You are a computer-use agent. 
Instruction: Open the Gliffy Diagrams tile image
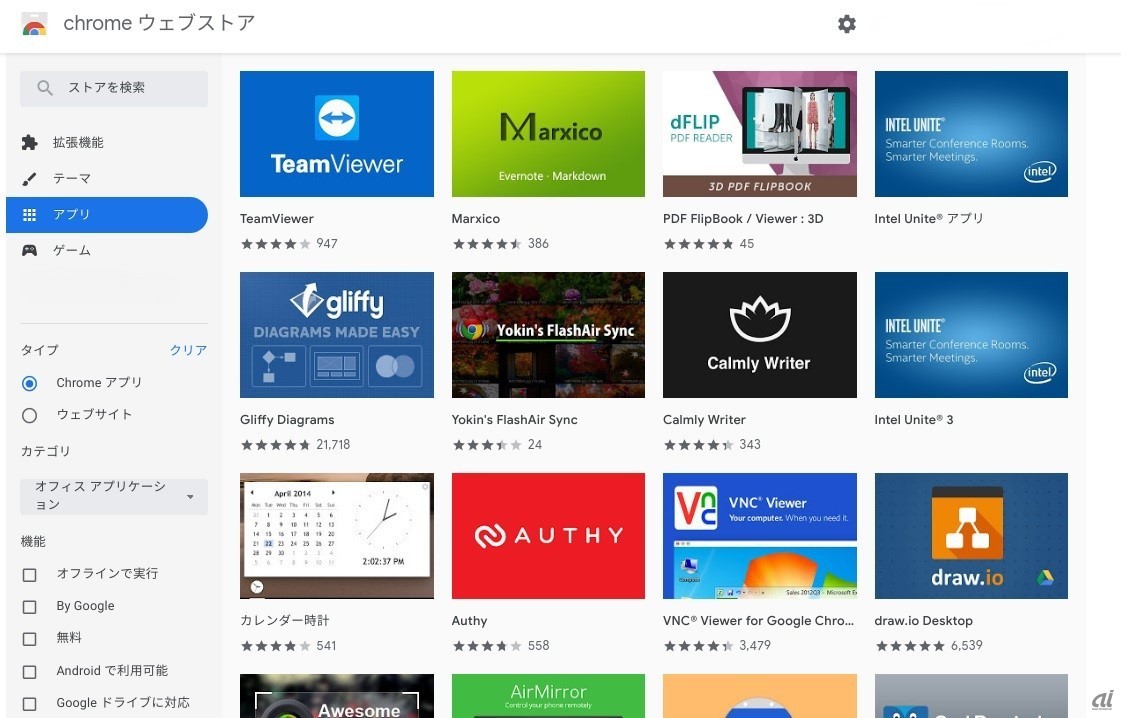point(337,335)
